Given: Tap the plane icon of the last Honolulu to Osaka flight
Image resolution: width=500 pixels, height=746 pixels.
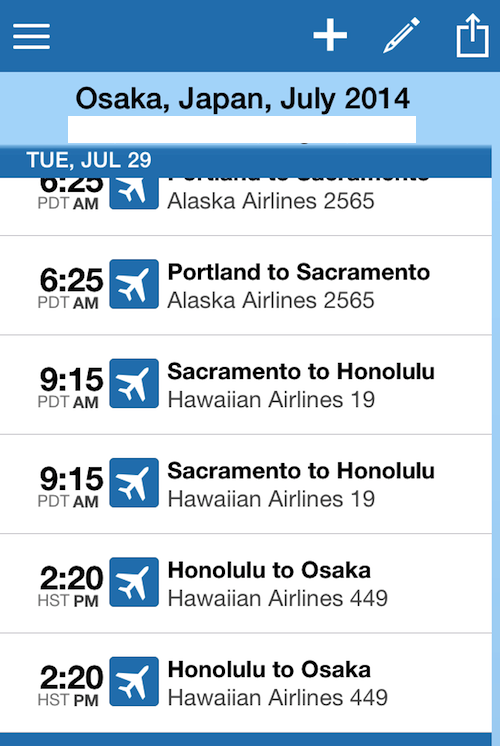Looking at the screenshot, I should [134, 682].
